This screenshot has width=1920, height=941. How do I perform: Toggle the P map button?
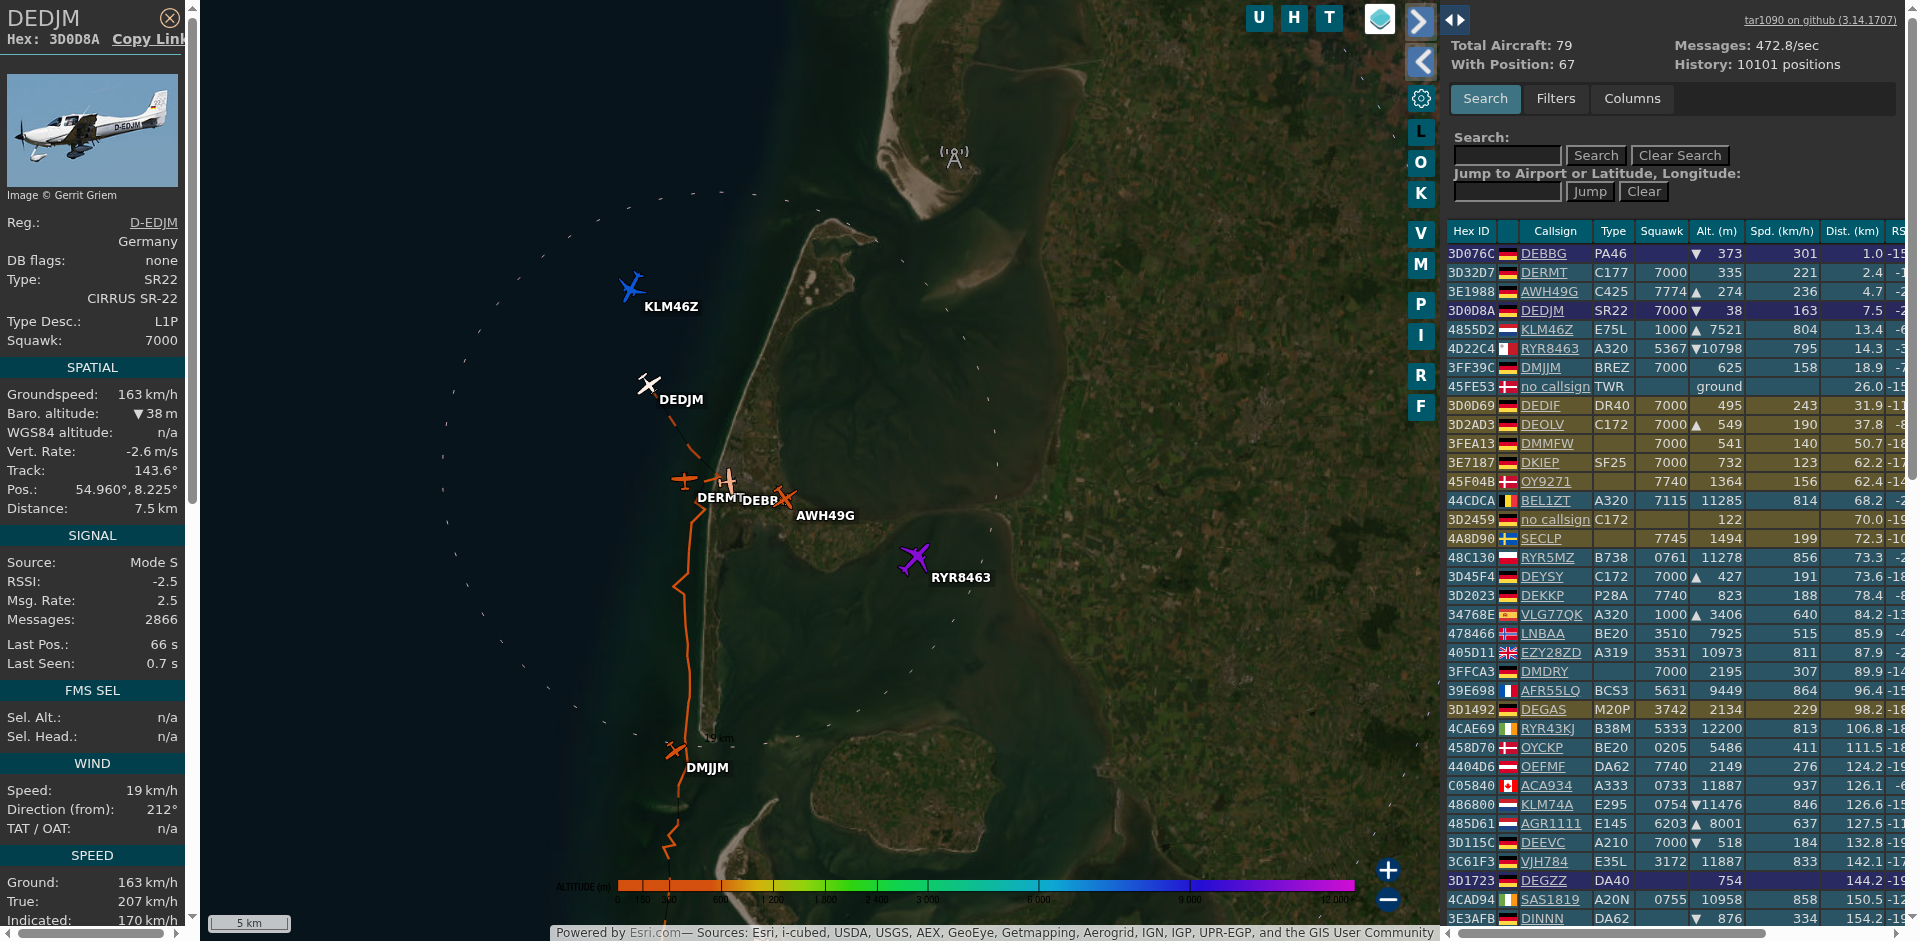click(x=1421, y=304)
